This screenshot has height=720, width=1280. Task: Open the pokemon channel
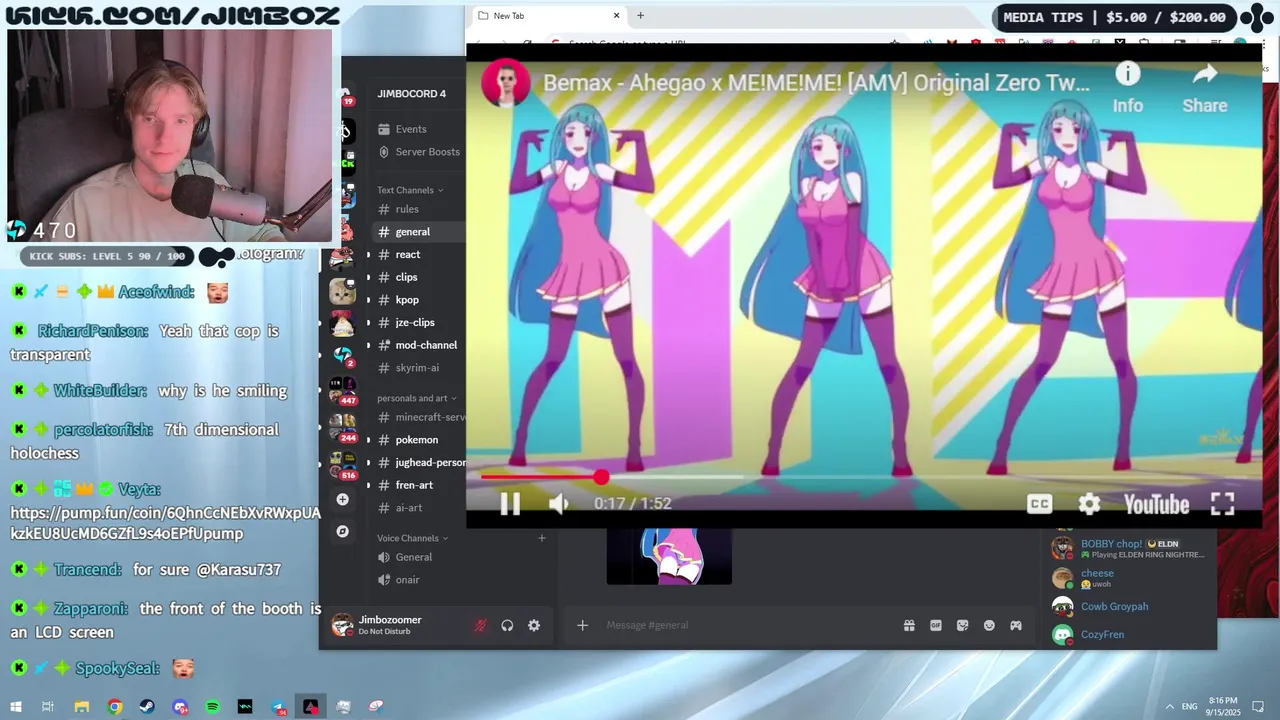pyautogui.click(x=416, y=440)
